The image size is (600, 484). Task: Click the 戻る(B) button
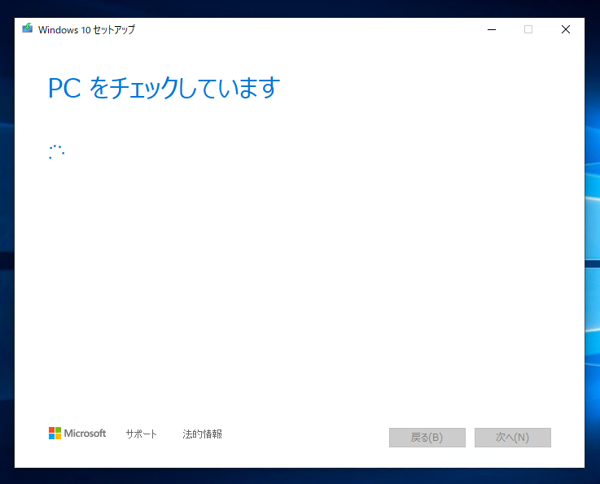click(x=427, y=437)
